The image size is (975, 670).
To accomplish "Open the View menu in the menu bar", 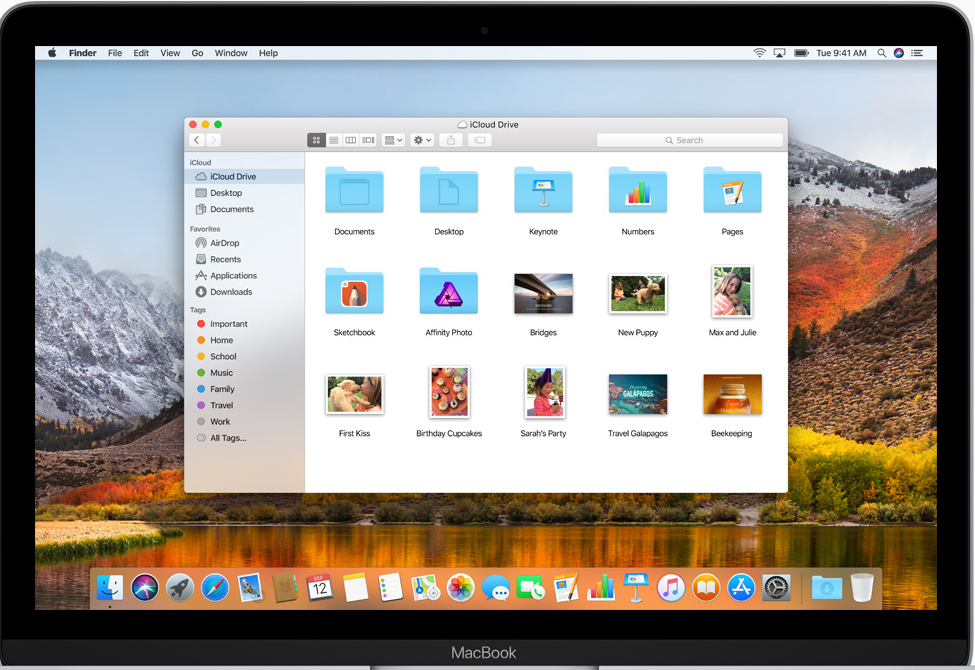I will (170, 53).
